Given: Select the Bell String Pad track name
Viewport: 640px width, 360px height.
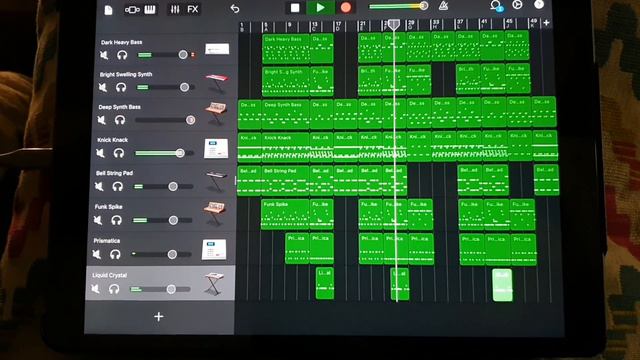Looking at the screenshot, I should pyautogui.click(x=114, y=173).
